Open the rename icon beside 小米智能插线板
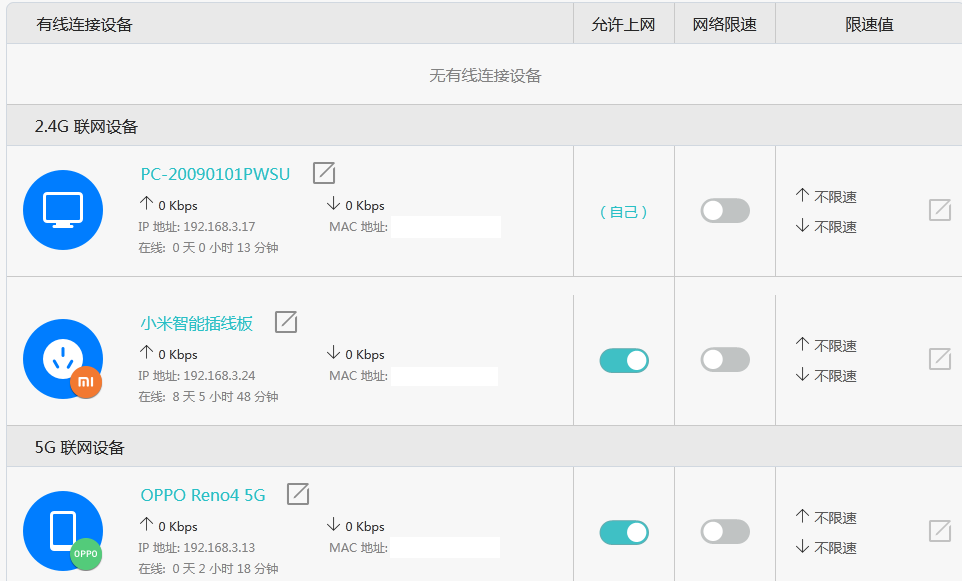Screen dimensions: 962x581 287,322
